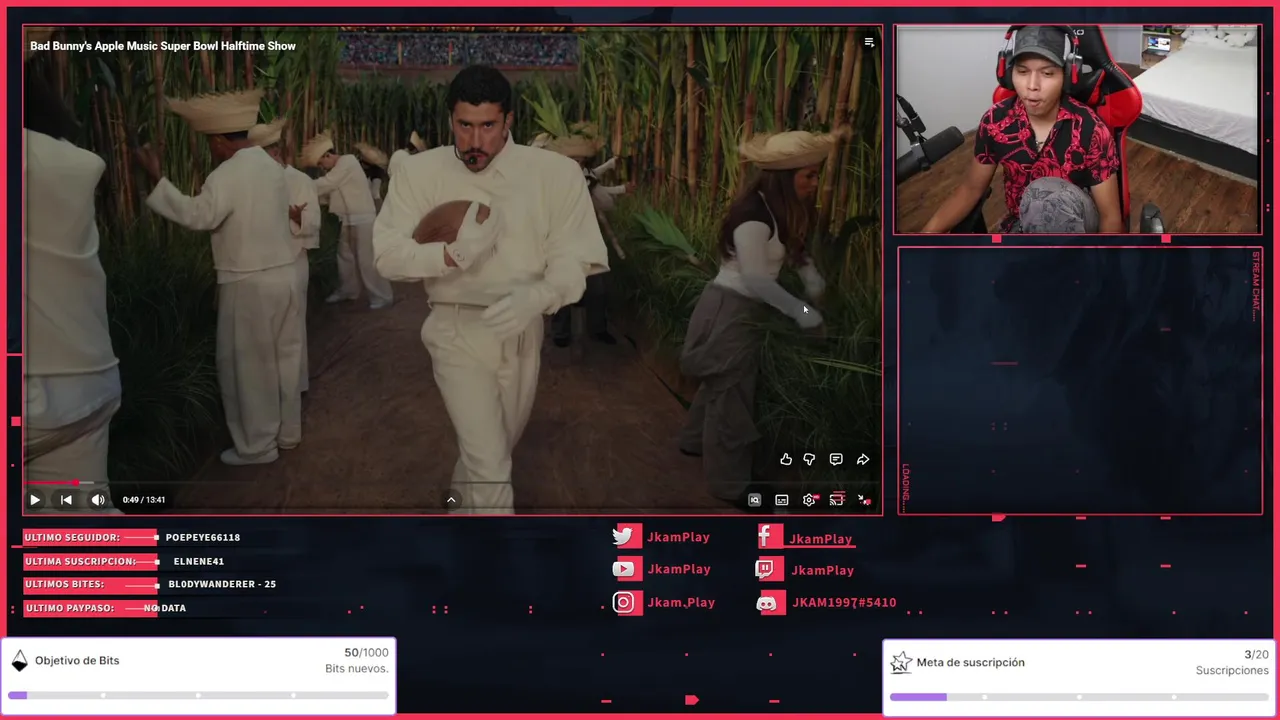Click the NO DATA value

coord(165,608)
